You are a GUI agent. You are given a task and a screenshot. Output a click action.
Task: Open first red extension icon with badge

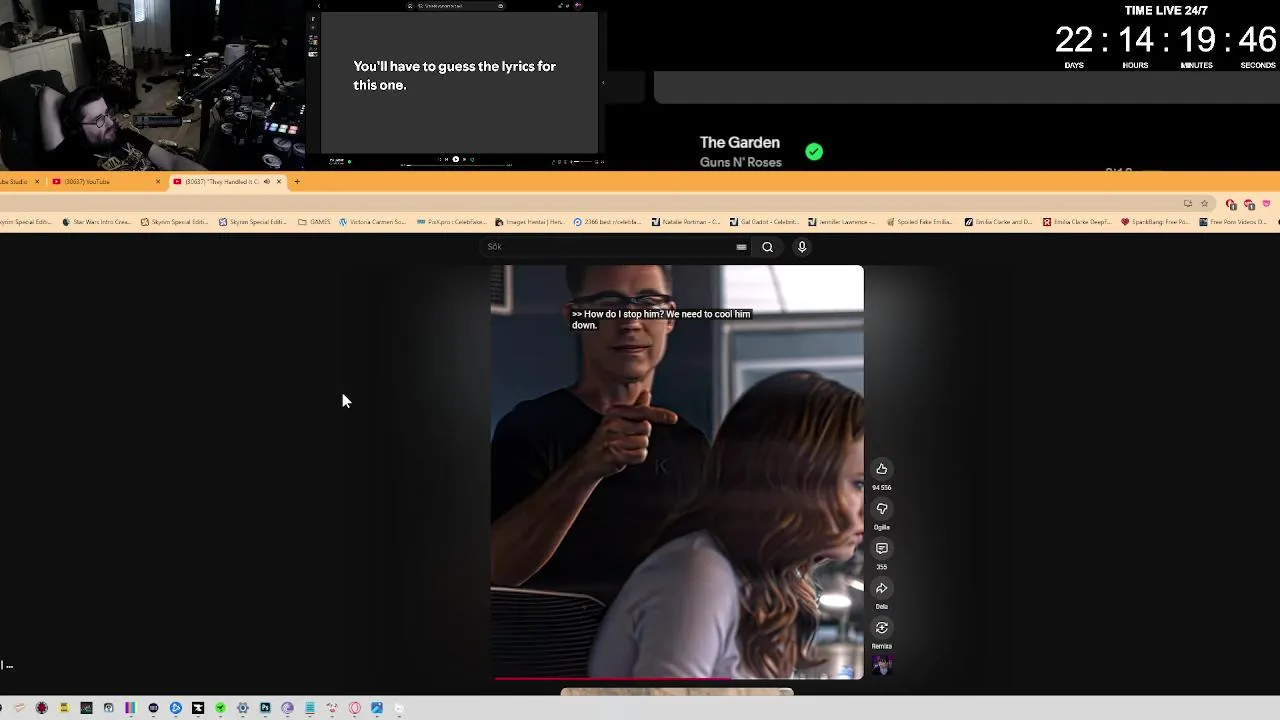click(1231, 204)
